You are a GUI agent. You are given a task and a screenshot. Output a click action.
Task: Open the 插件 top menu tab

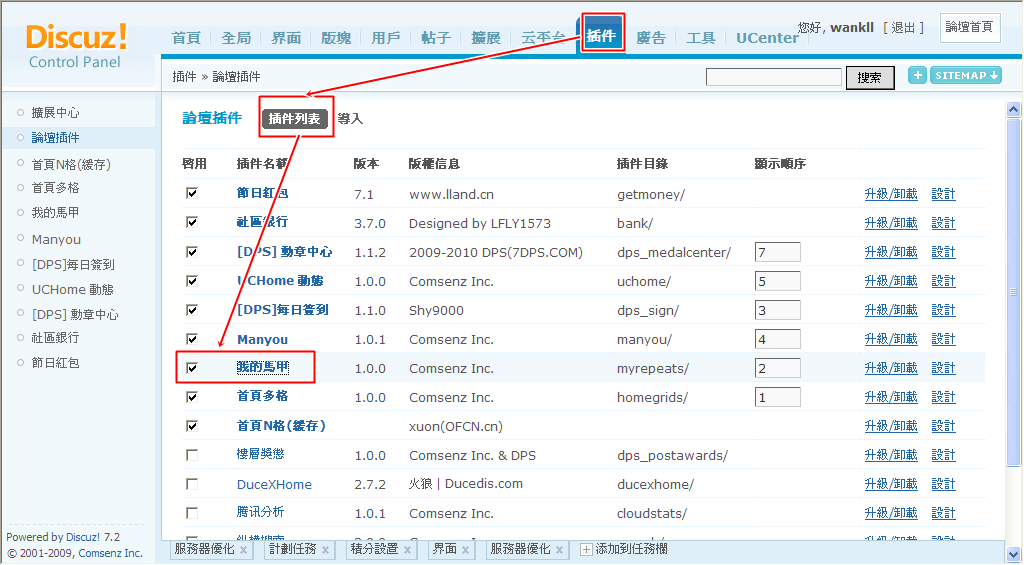(x=601, y=35)
